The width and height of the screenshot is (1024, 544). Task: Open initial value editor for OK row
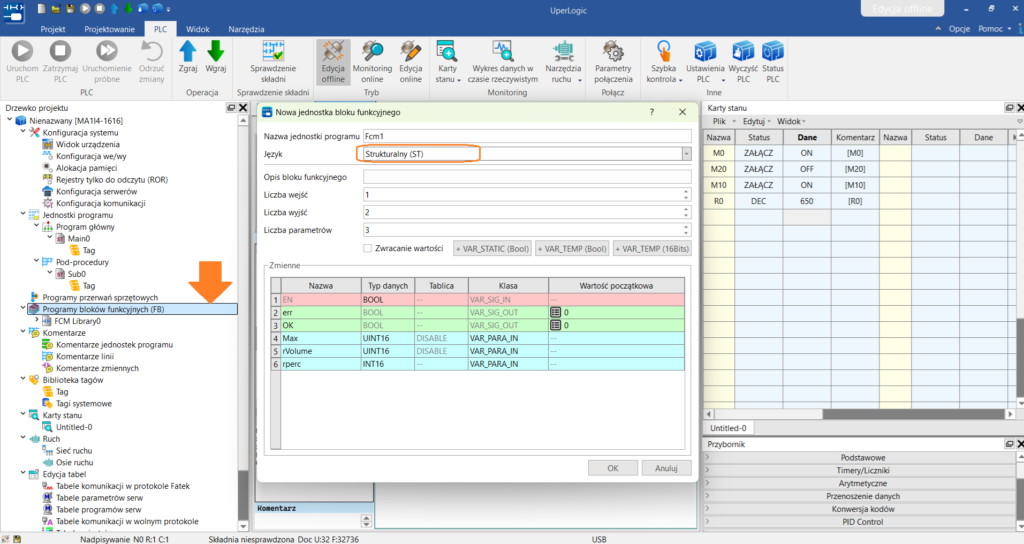556,325
